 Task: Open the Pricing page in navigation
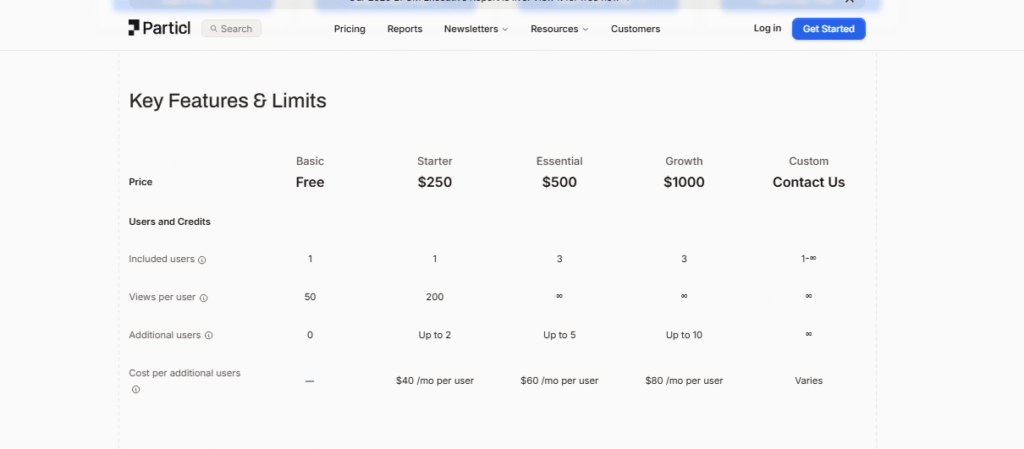(x=350, y=29)
